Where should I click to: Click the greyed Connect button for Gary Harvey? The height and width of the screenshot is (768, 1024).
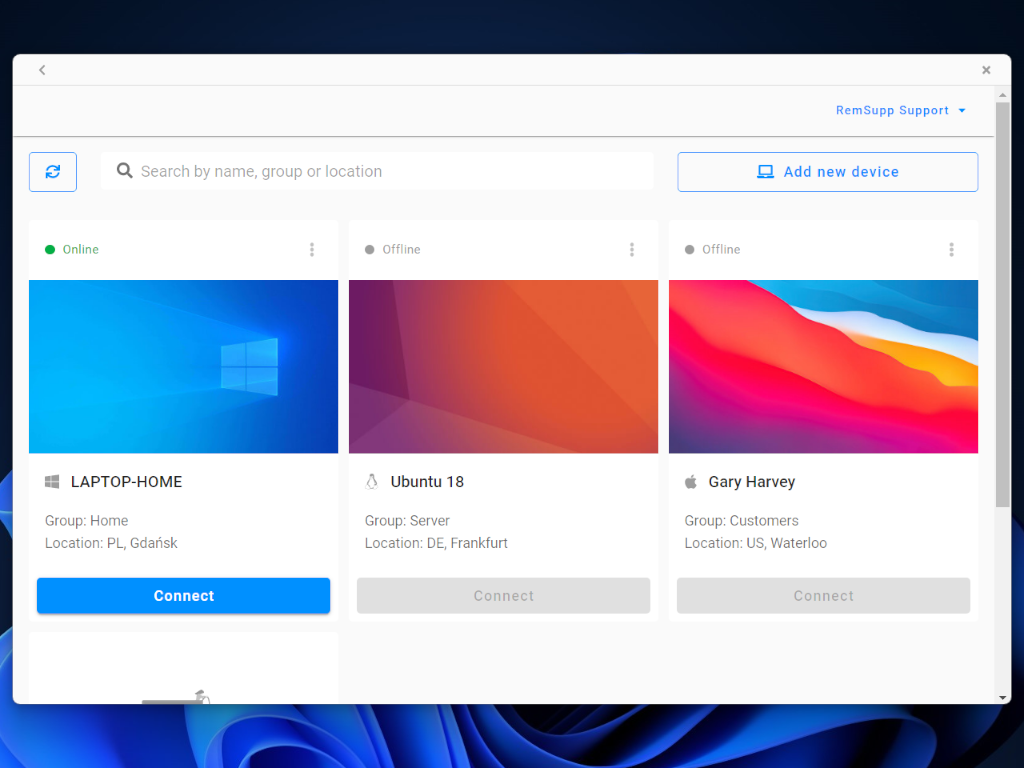823,596
